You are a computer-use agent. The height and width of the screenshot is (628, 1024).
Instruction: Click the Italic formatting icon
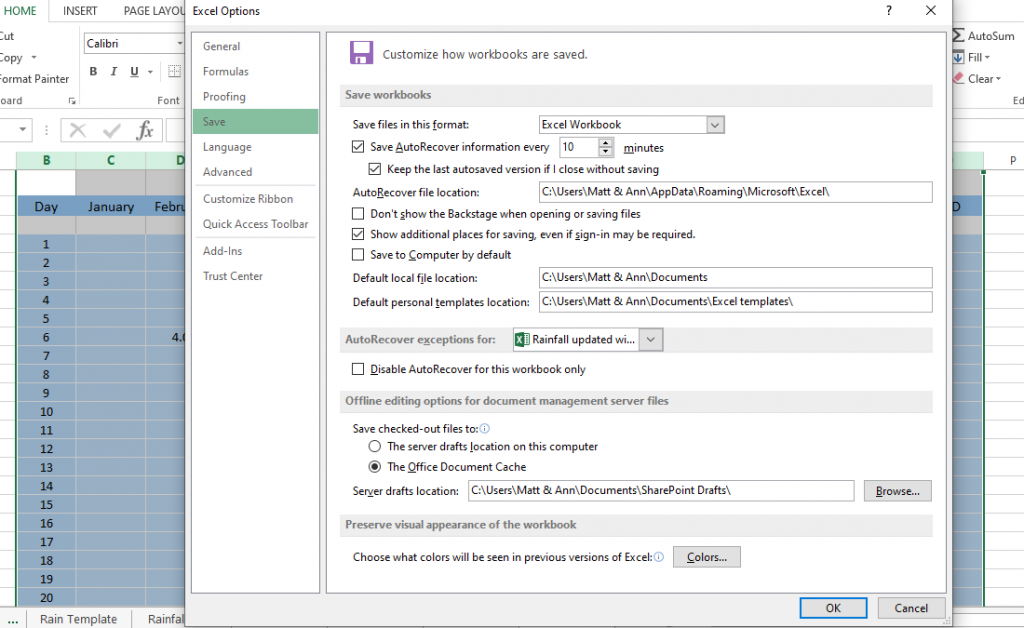pyautogui.click(x=114, y=71)
